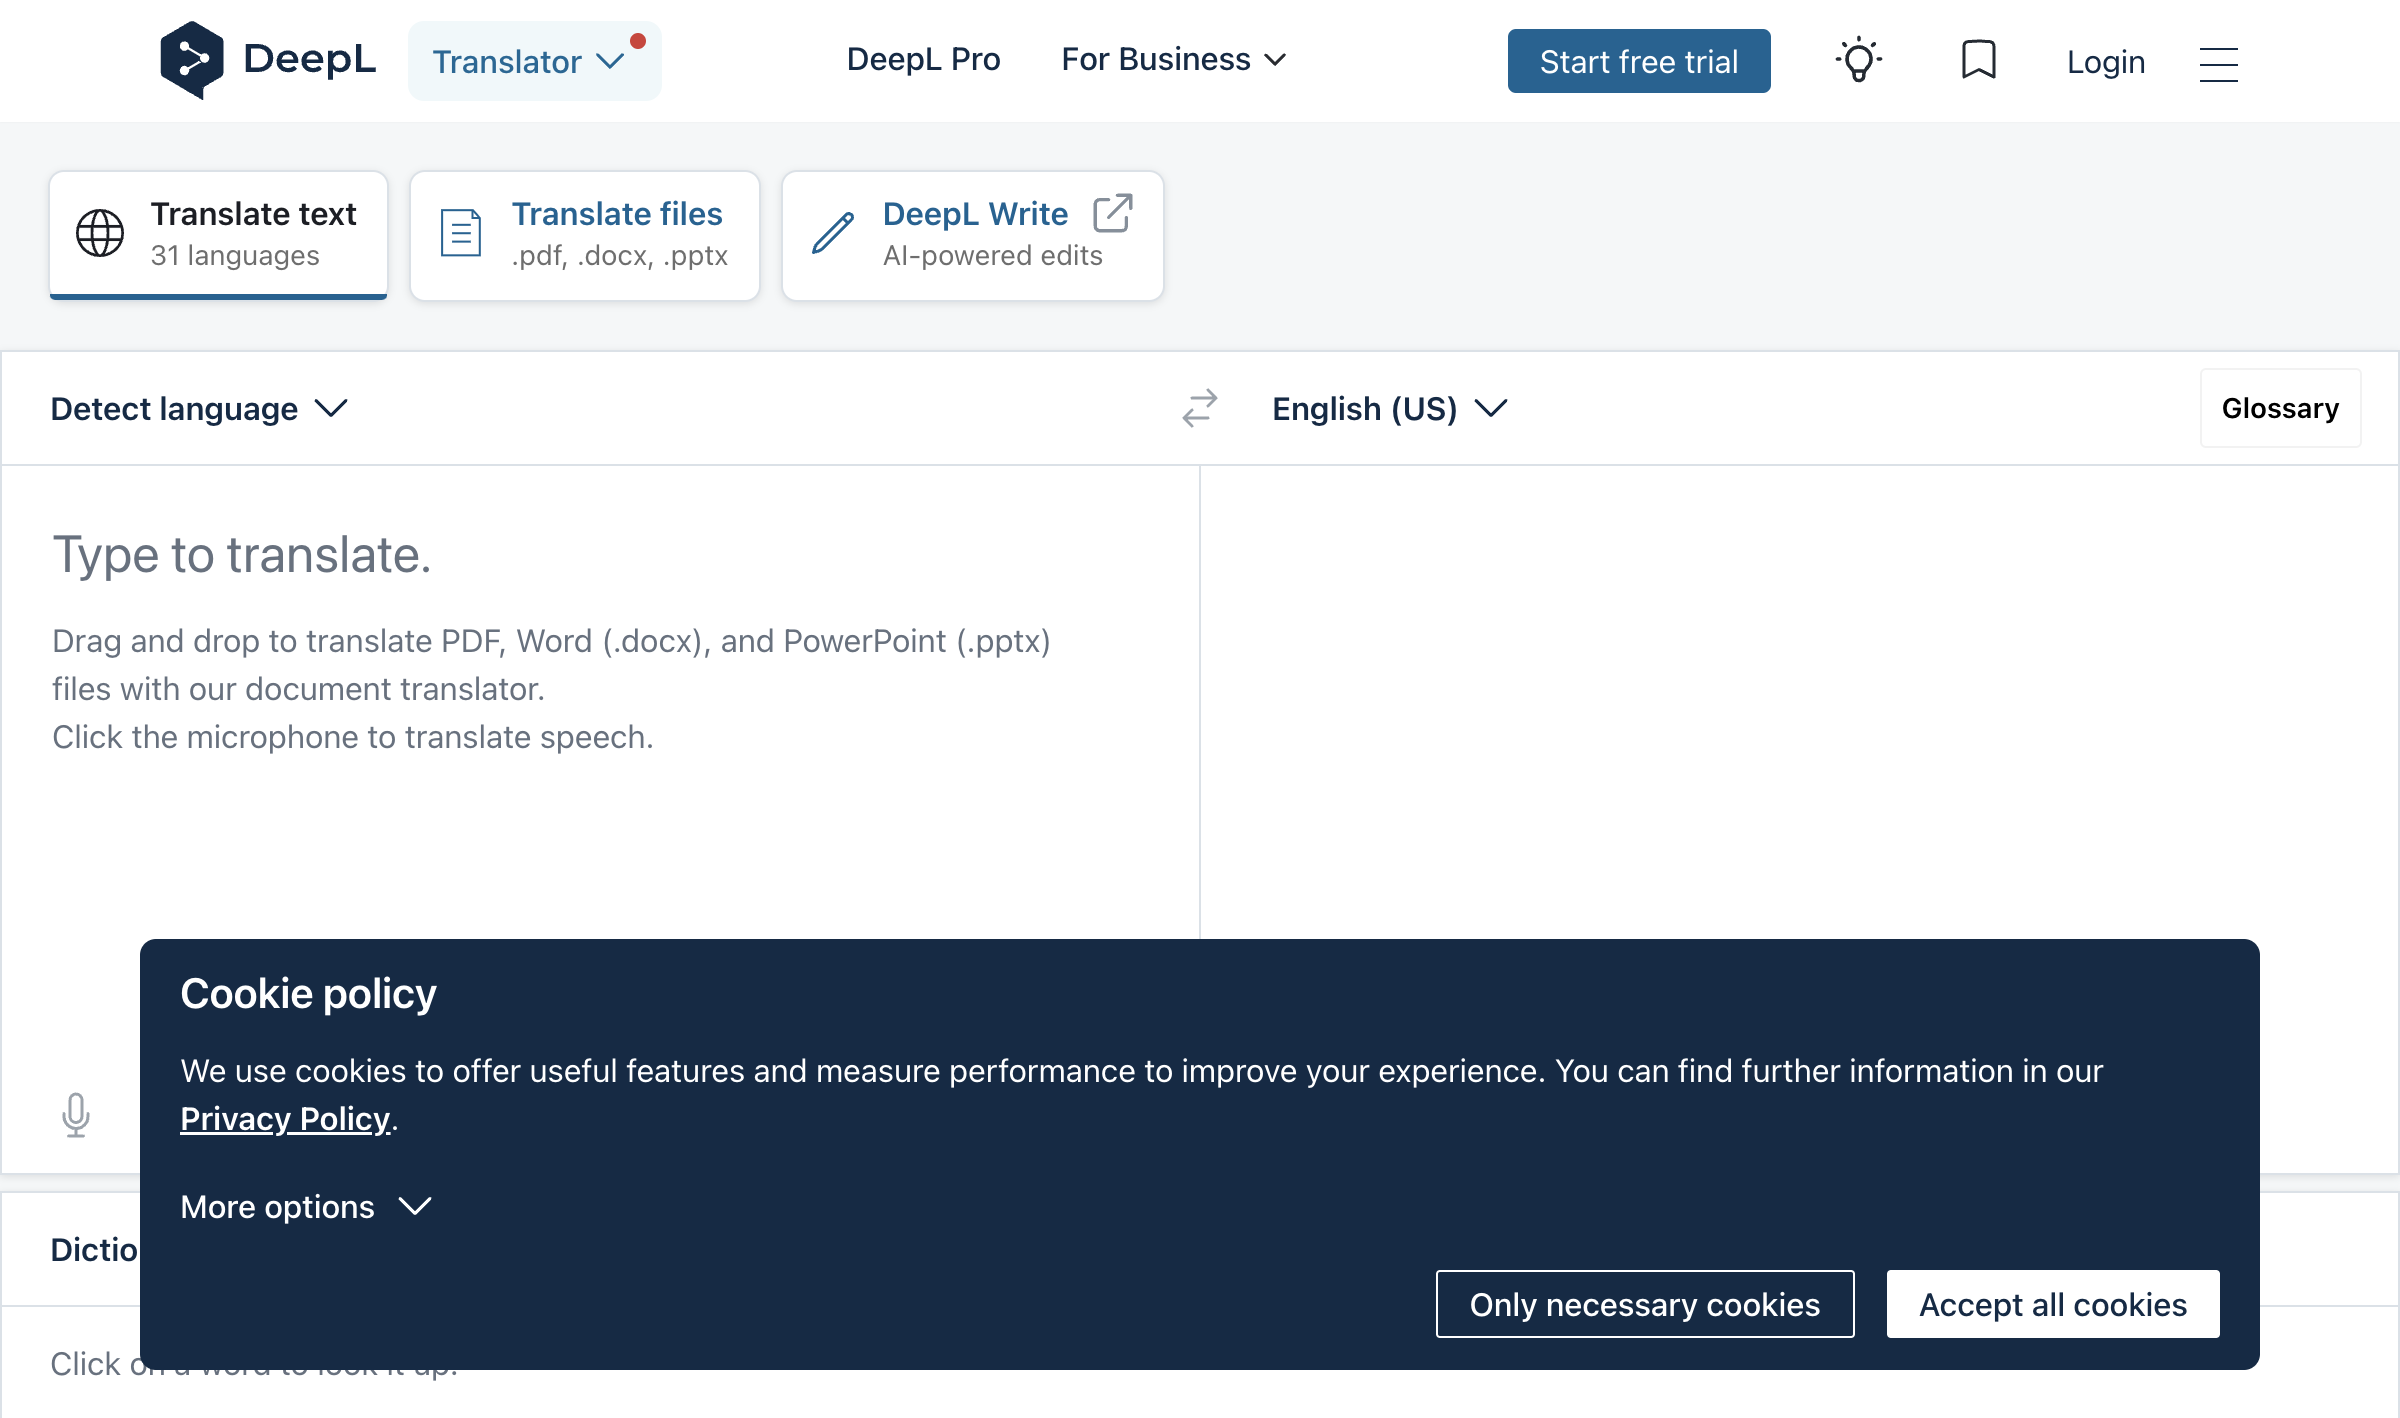Click the Type to translate input area
The image size is (2400, 1418).
[x=600, y=700]
